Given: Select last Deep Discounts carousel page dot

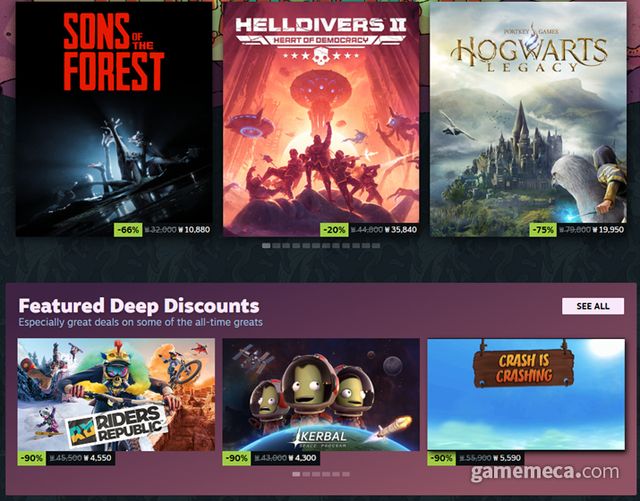Looking at the screenshot, I should pos(346,474).
